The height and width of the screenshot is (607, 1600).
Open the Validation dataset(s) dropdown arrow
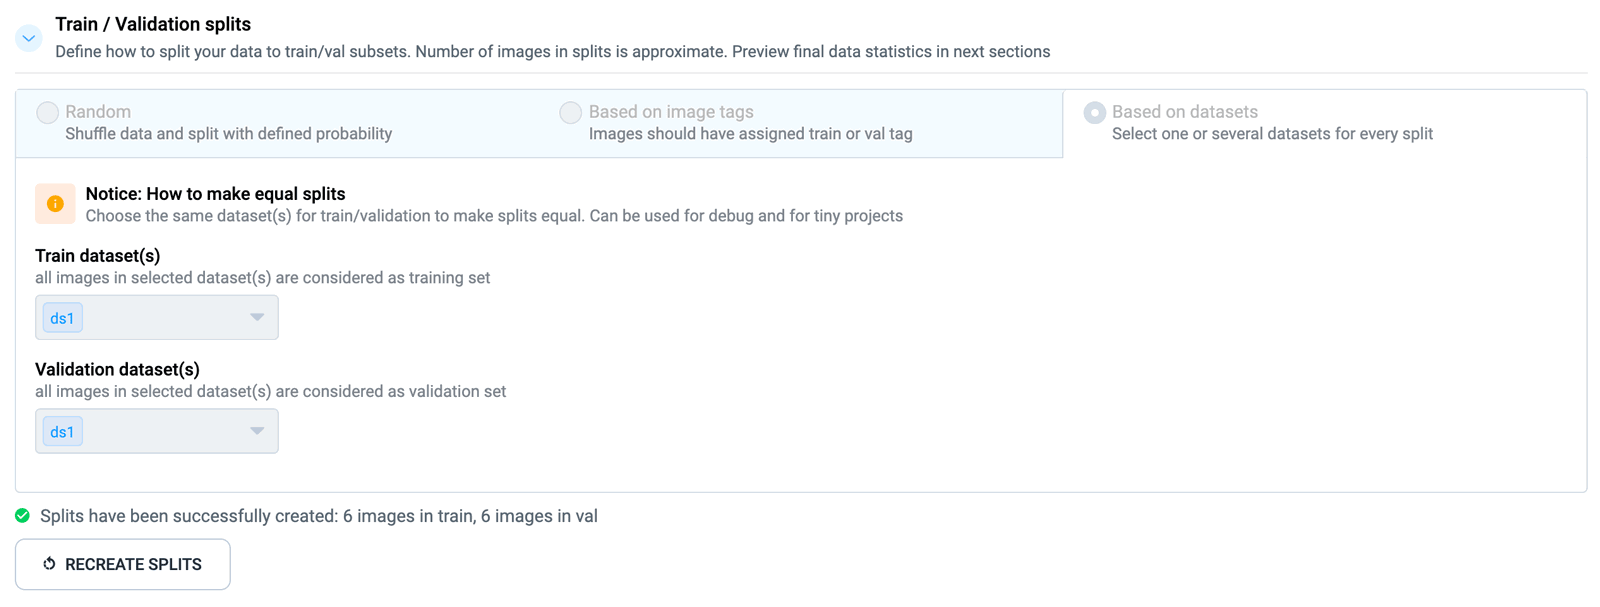257,431
